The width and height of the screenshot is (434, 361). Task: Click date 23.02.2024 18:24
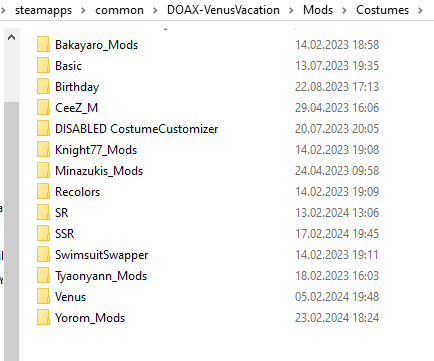[337, 318]
